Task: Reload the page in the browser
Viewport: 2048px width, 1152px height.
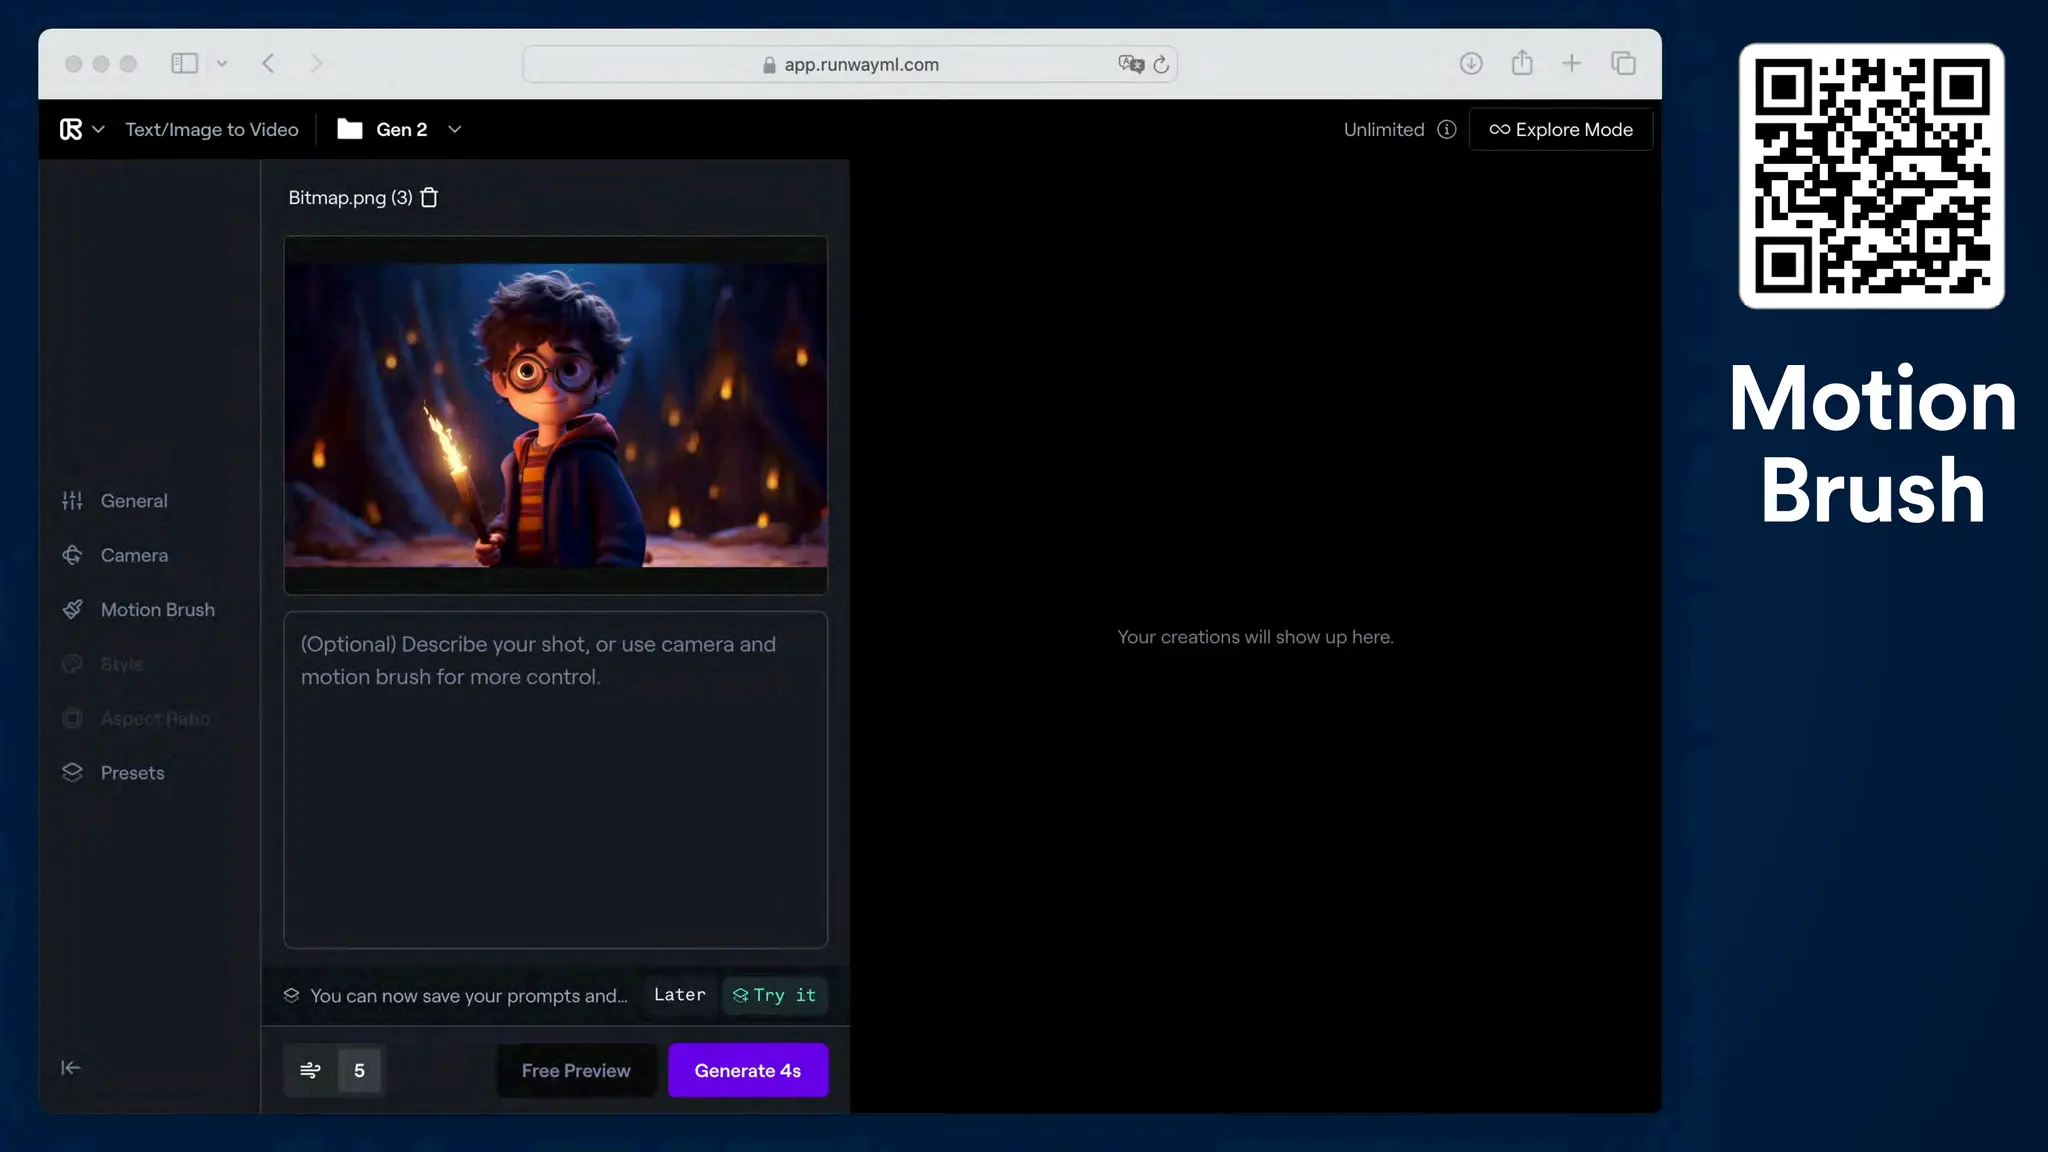Action: (x=1161, y=64)
